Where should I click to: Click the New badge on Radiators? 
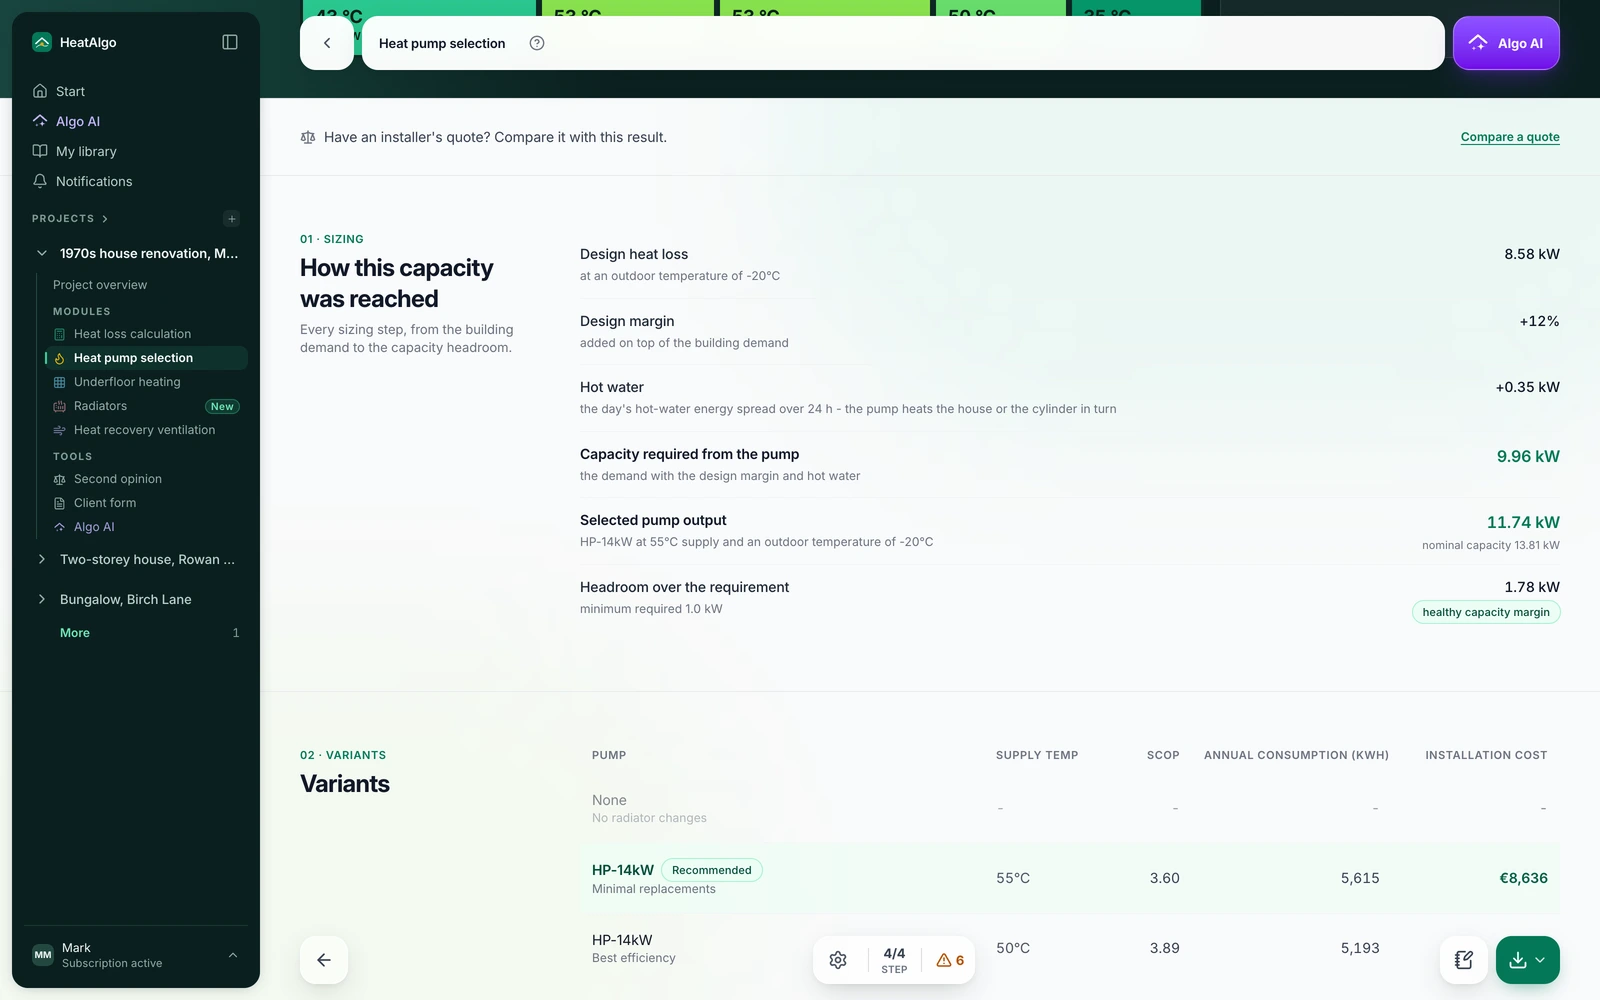[x=222, y=406]
